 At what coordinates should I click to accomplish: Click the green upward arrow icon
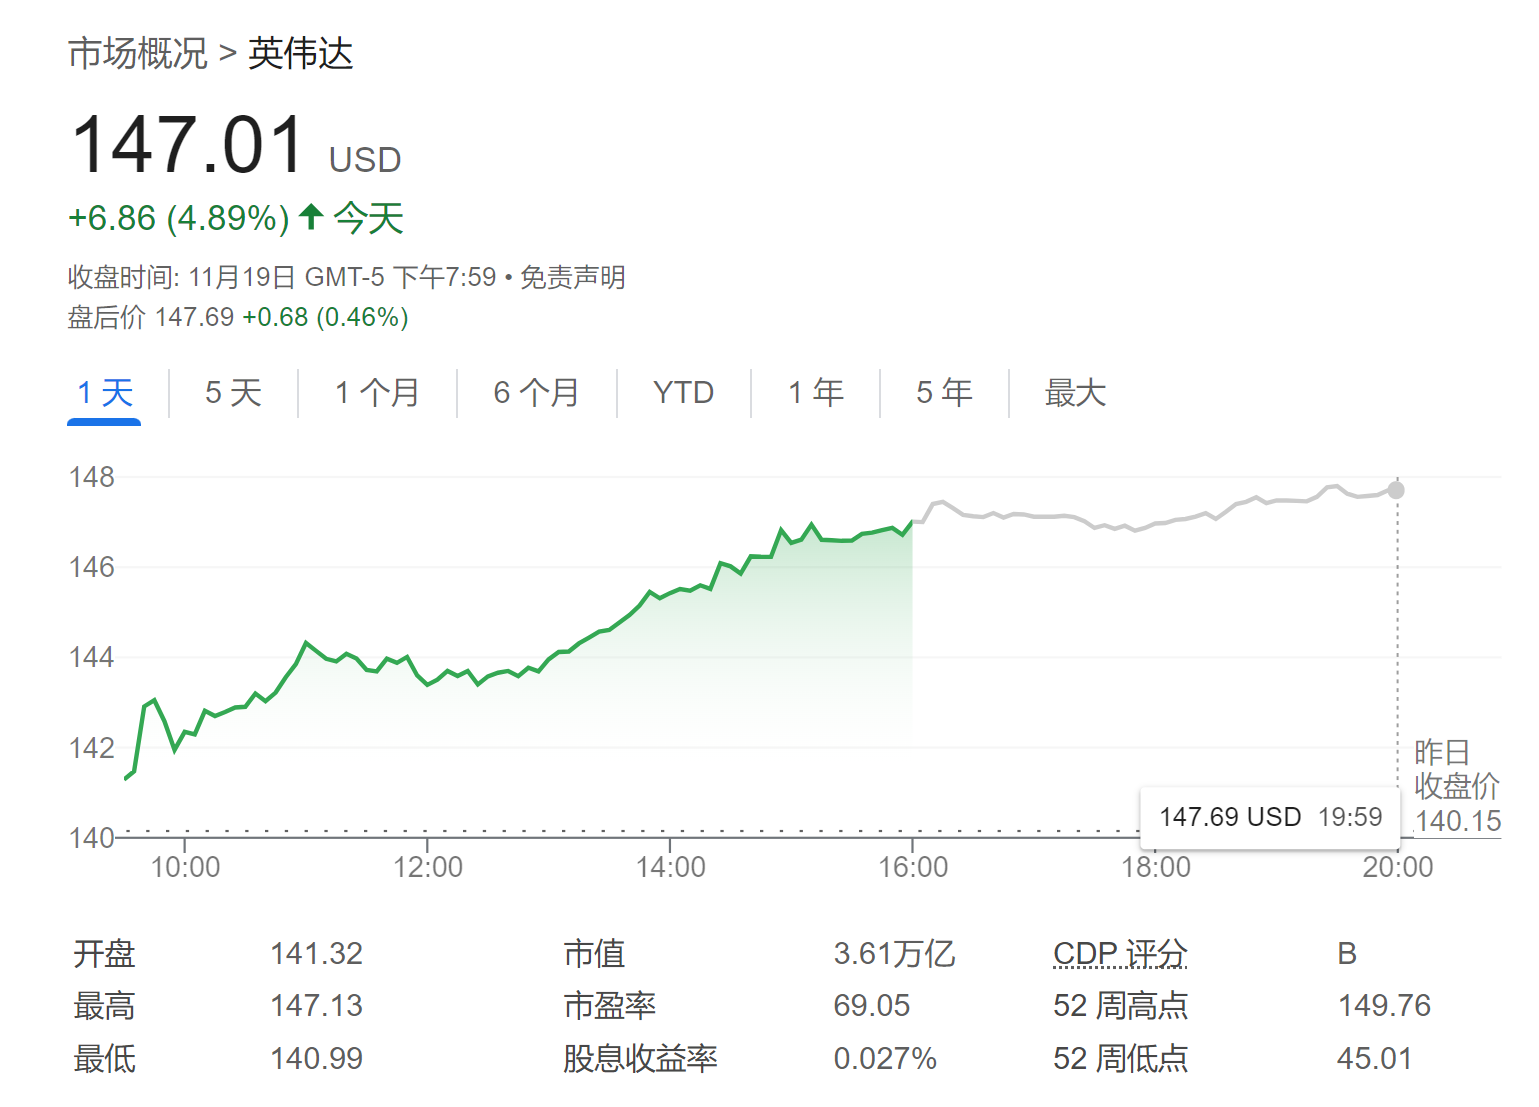(311, 216)
